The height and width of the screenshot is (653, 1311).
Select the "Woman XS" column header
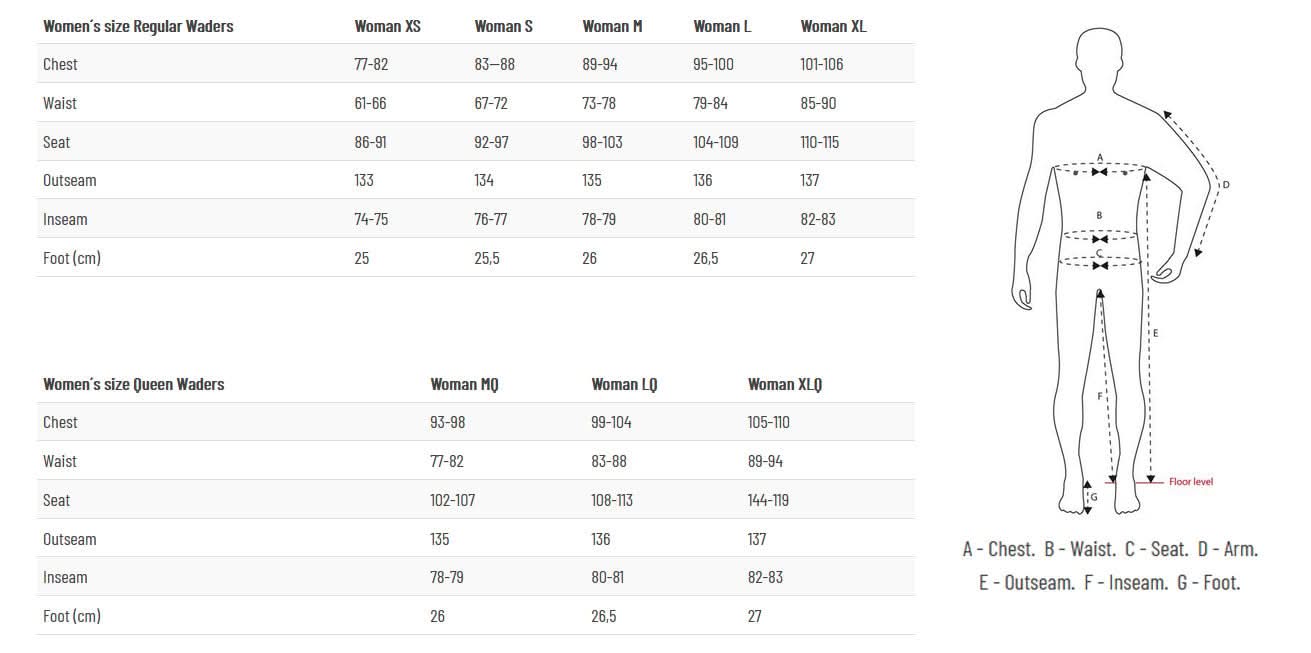point(387,27)
